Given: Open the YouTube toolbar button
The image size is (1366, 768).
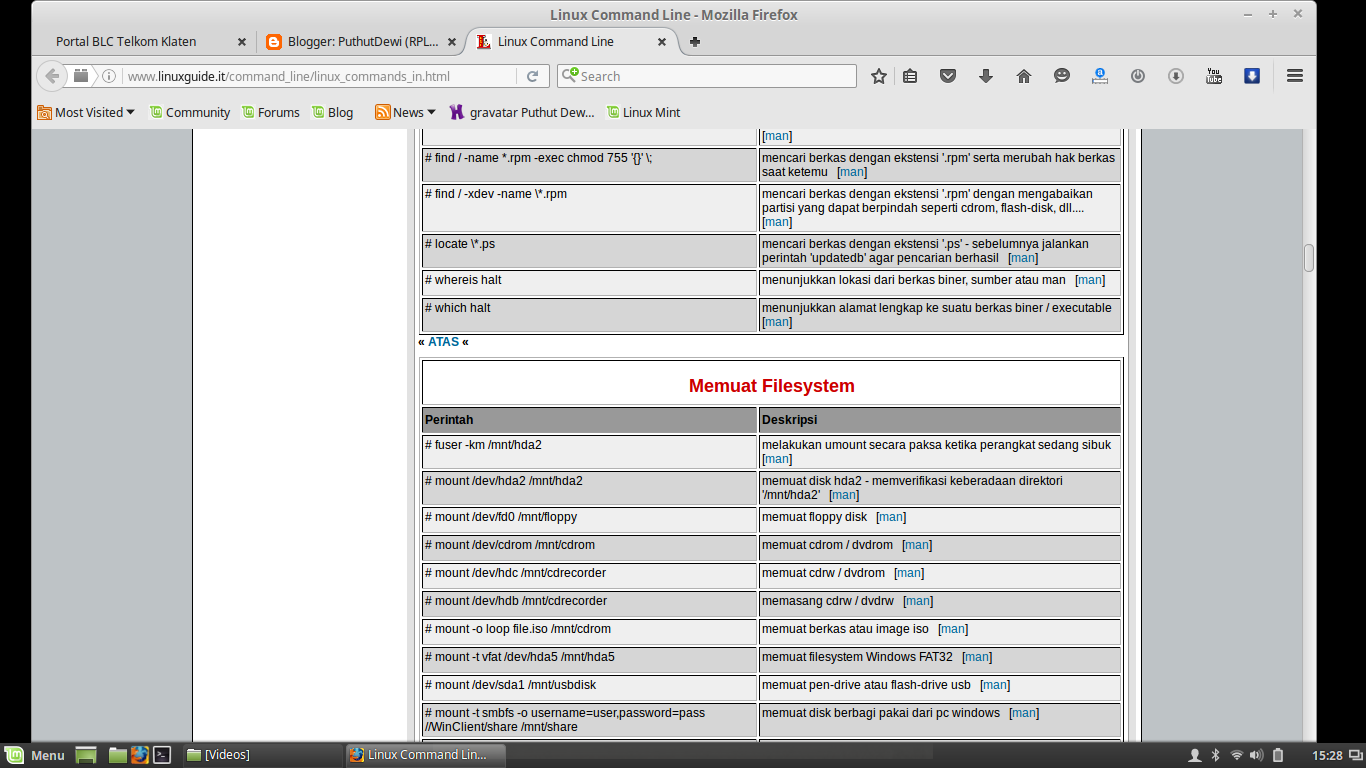Looking at the screenshot, I should (x=1214, y=76).
